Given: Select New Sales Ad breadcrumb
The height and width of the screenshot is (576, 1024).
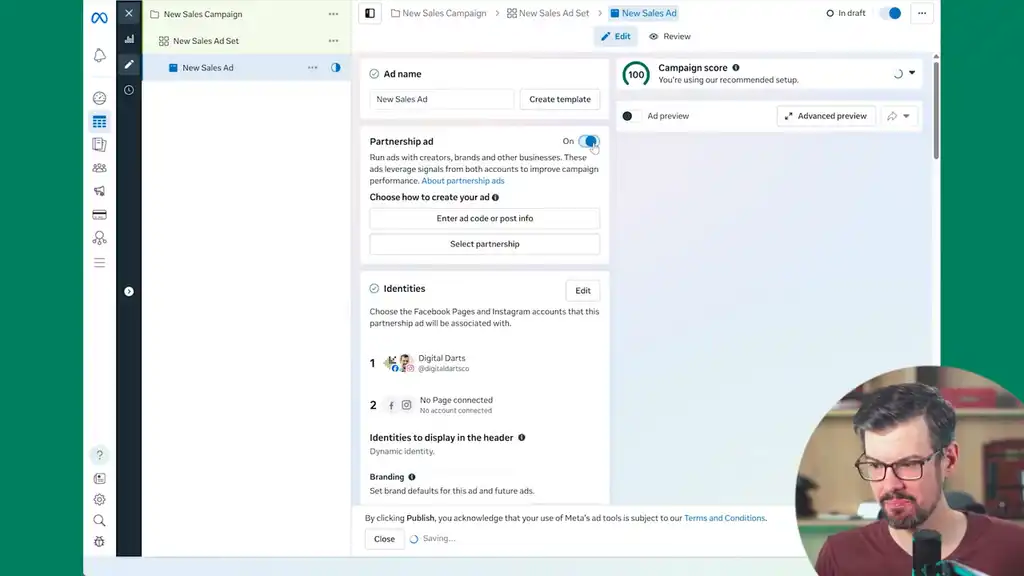Looking at the screenshot, I should [x=643, y=13].
